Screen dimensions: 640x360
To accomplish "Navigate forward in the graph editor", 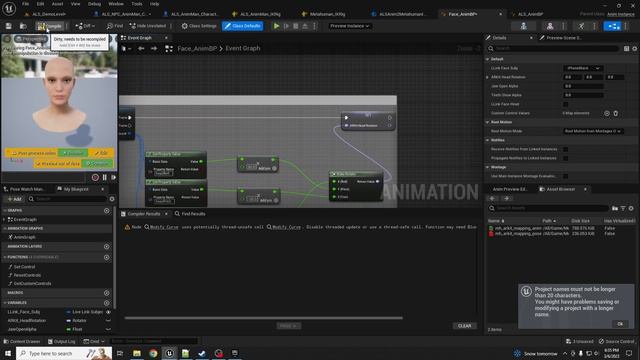I will tap(154, 49).
